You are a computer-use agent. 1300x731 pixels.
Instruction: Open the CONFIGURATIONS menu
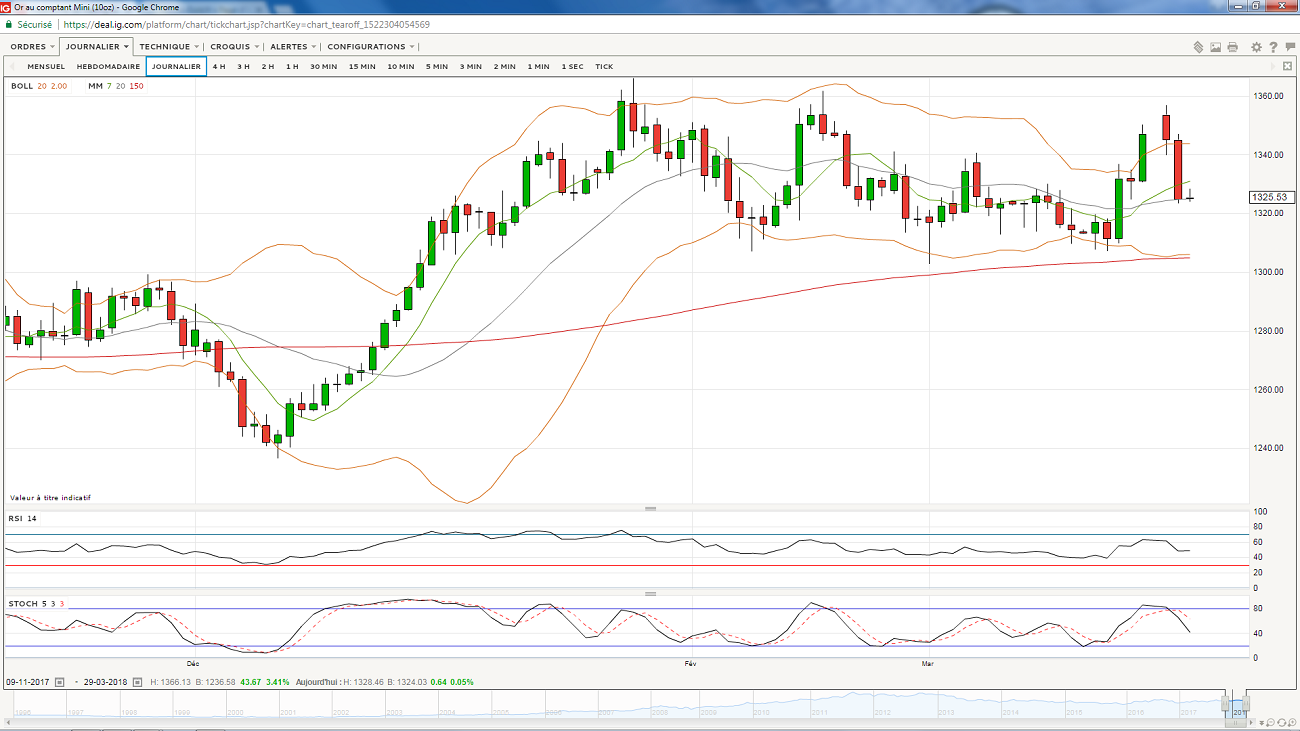coord(369,46)
